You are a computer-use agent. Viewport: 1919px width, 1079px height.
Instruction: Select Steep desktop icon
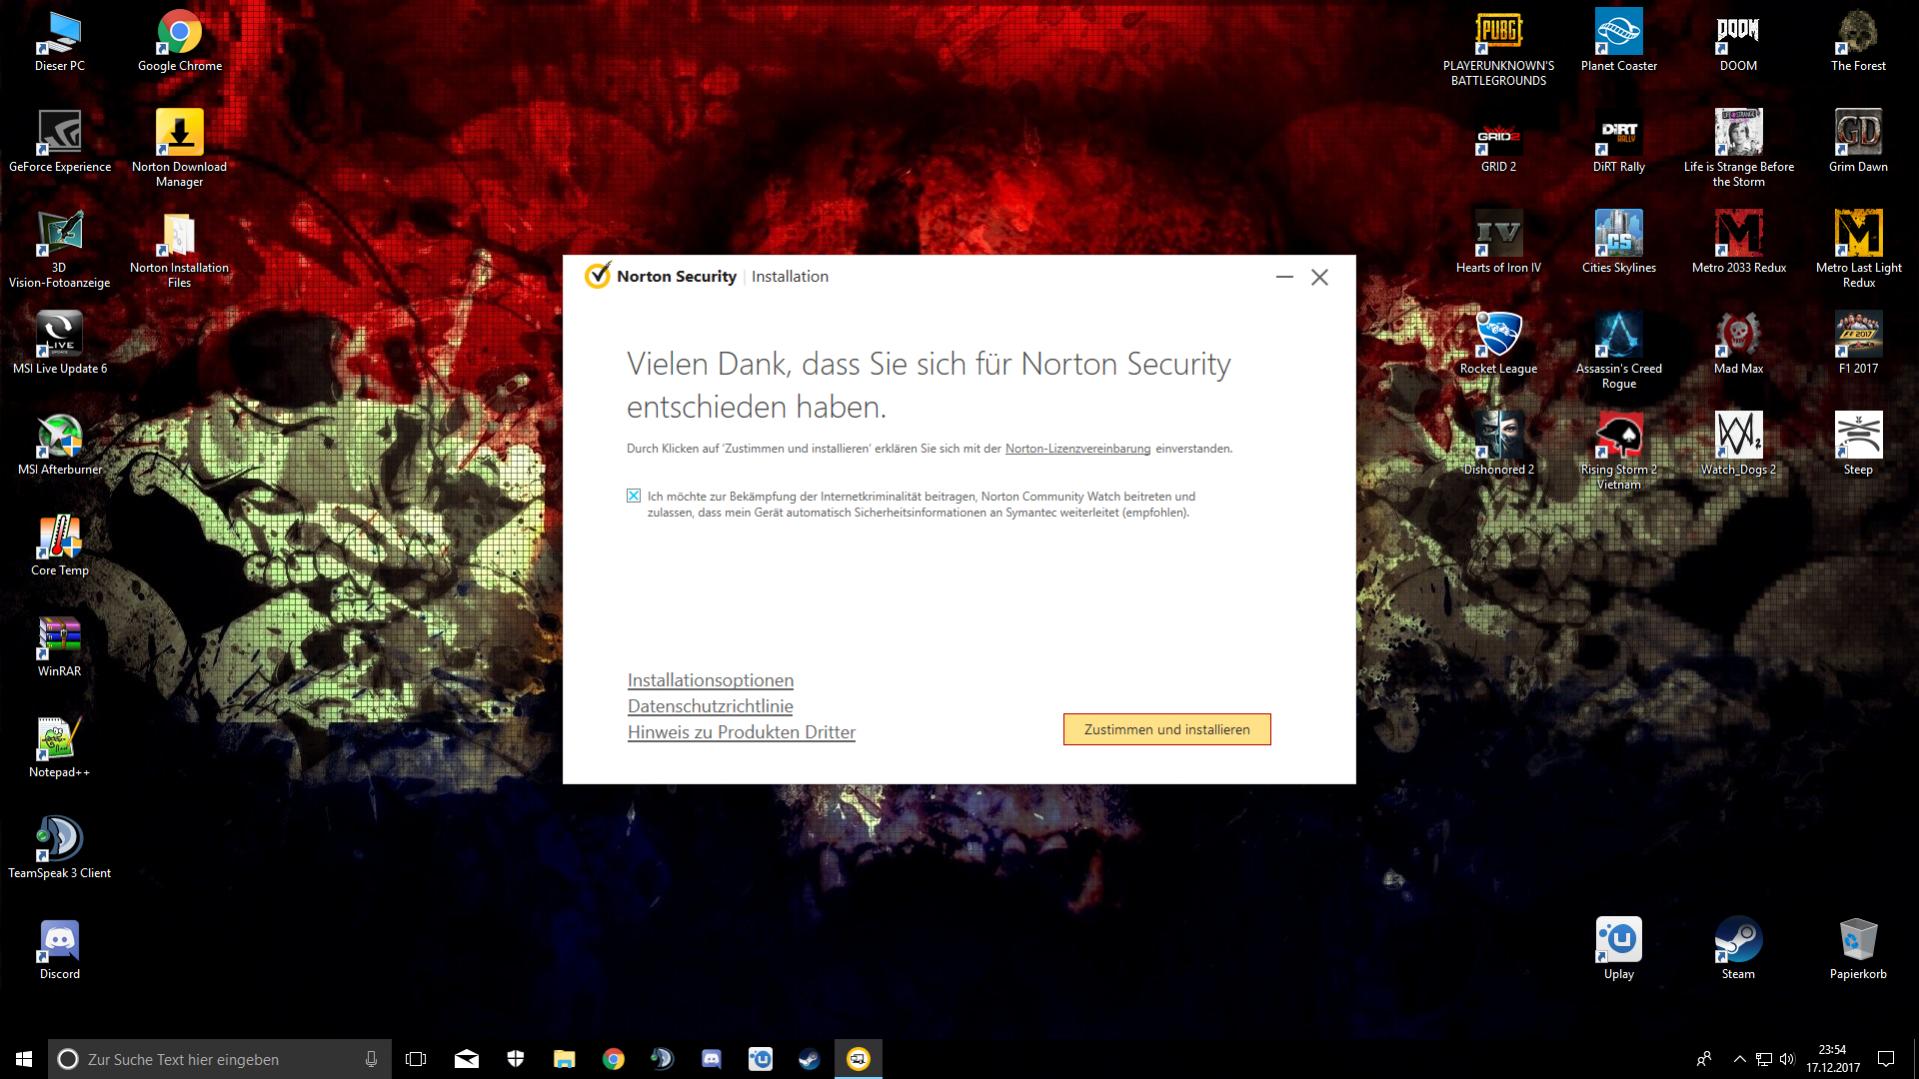[1859, 444]
